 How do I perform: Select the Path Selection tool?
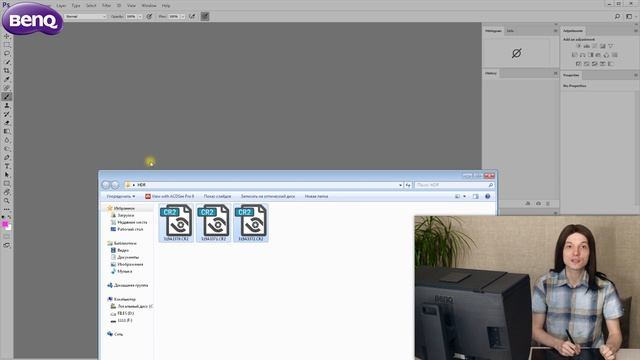pos(7,175)
